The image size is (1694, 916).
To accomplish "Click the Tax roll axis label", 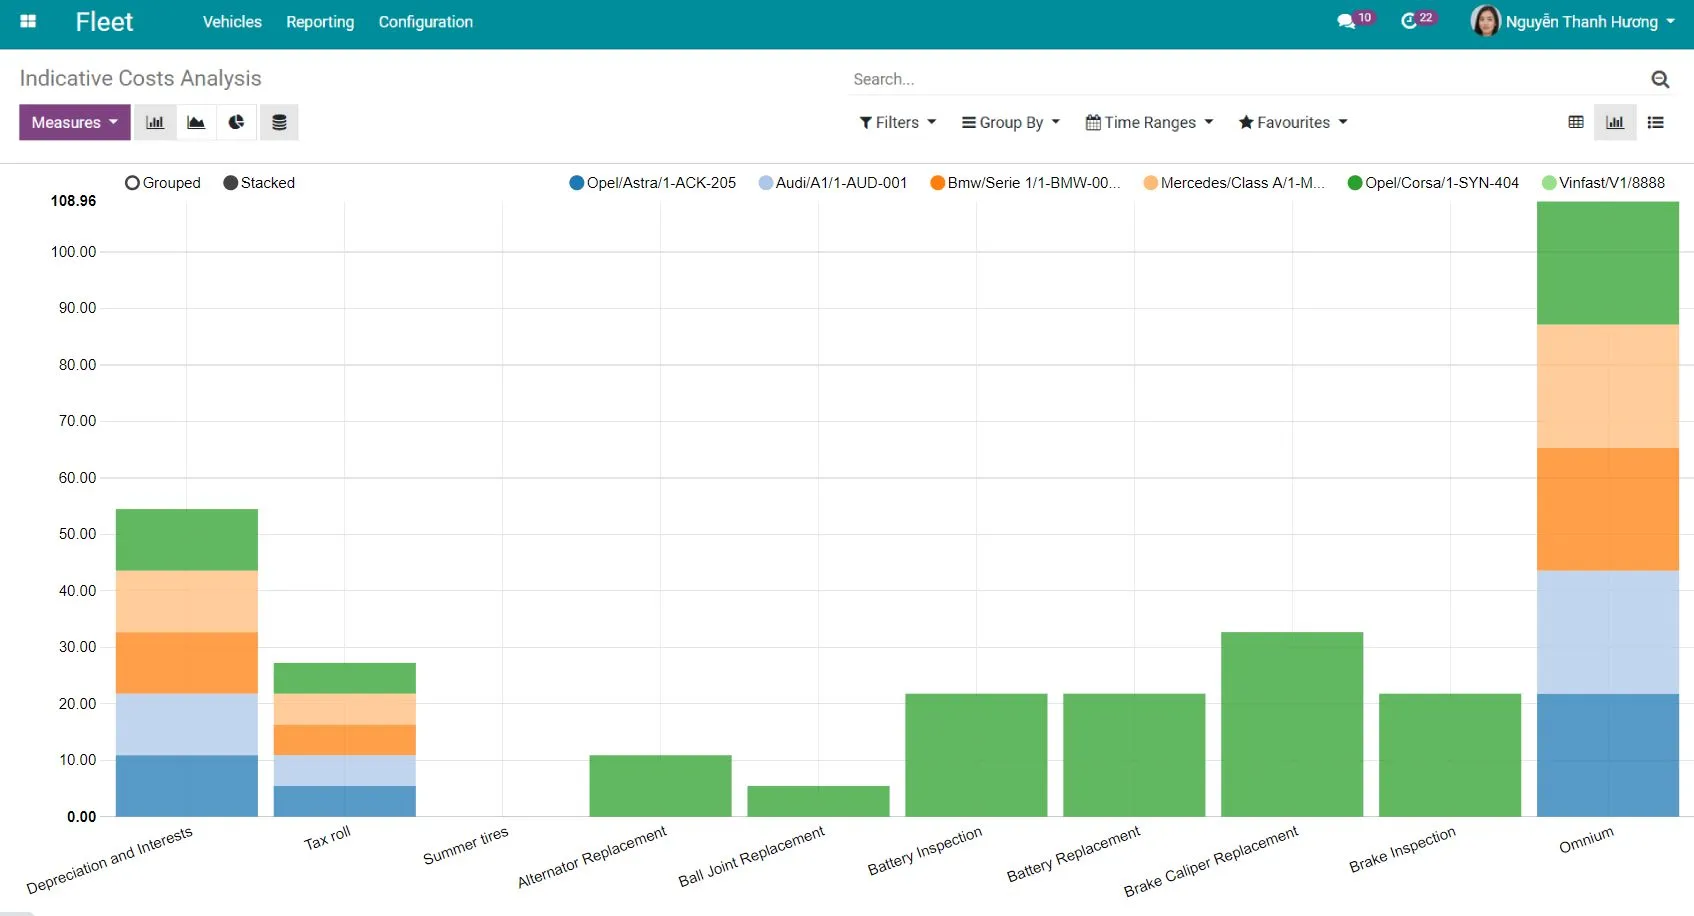I will [x=327, y=838].
